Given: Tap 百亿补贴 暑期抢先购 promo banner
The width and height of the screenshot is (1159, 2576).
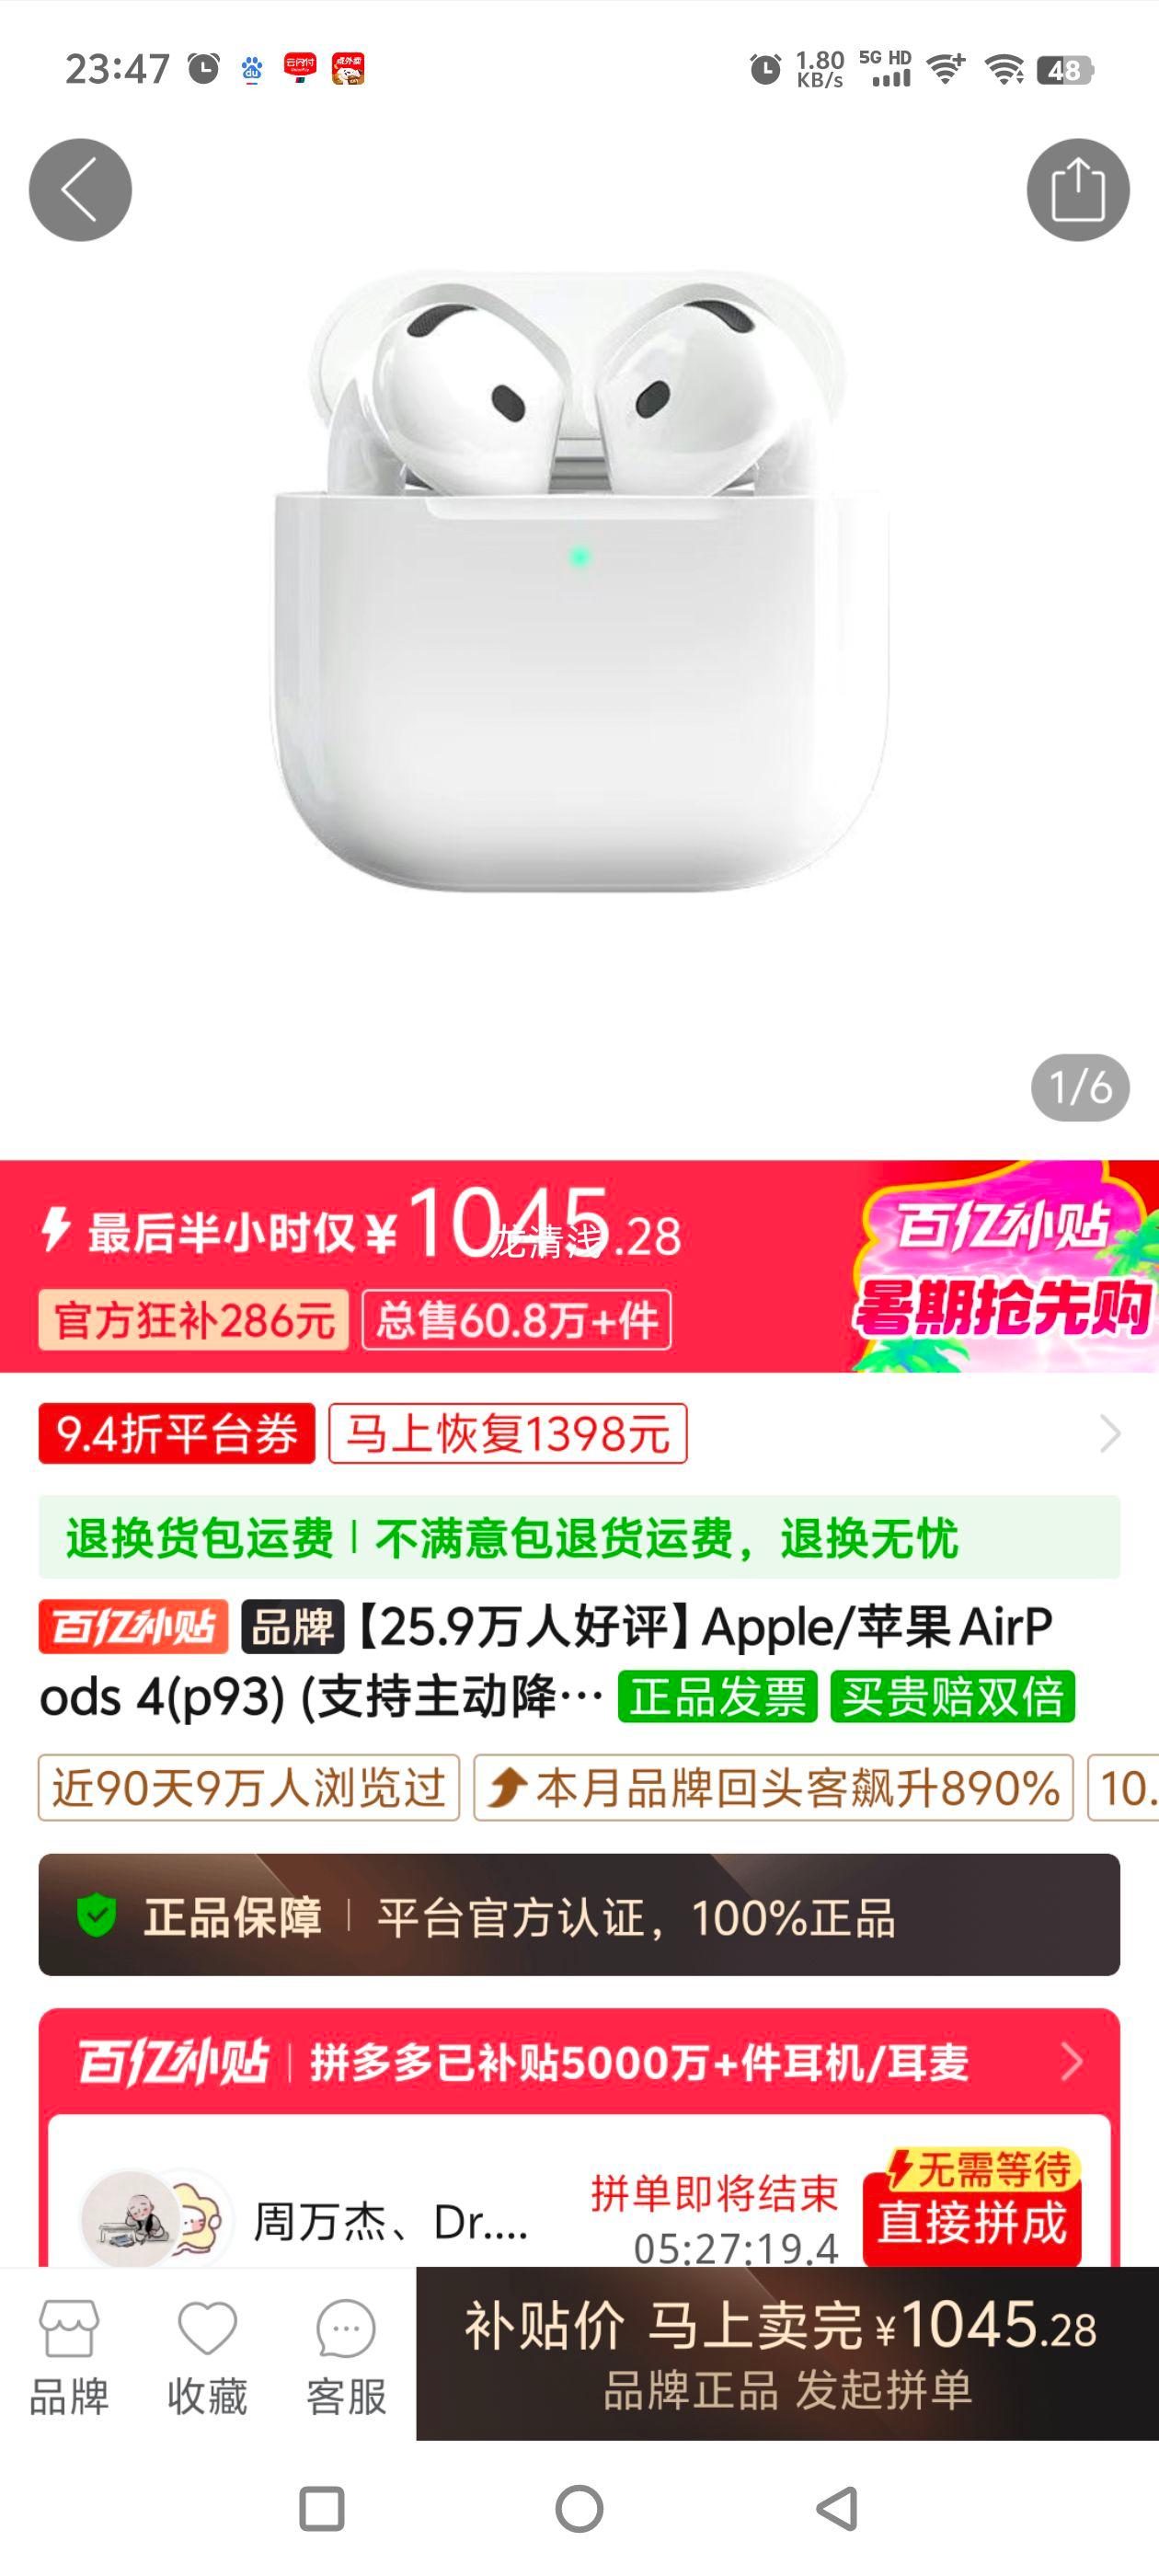Looking at the screenshot, I should 1003,1266.
